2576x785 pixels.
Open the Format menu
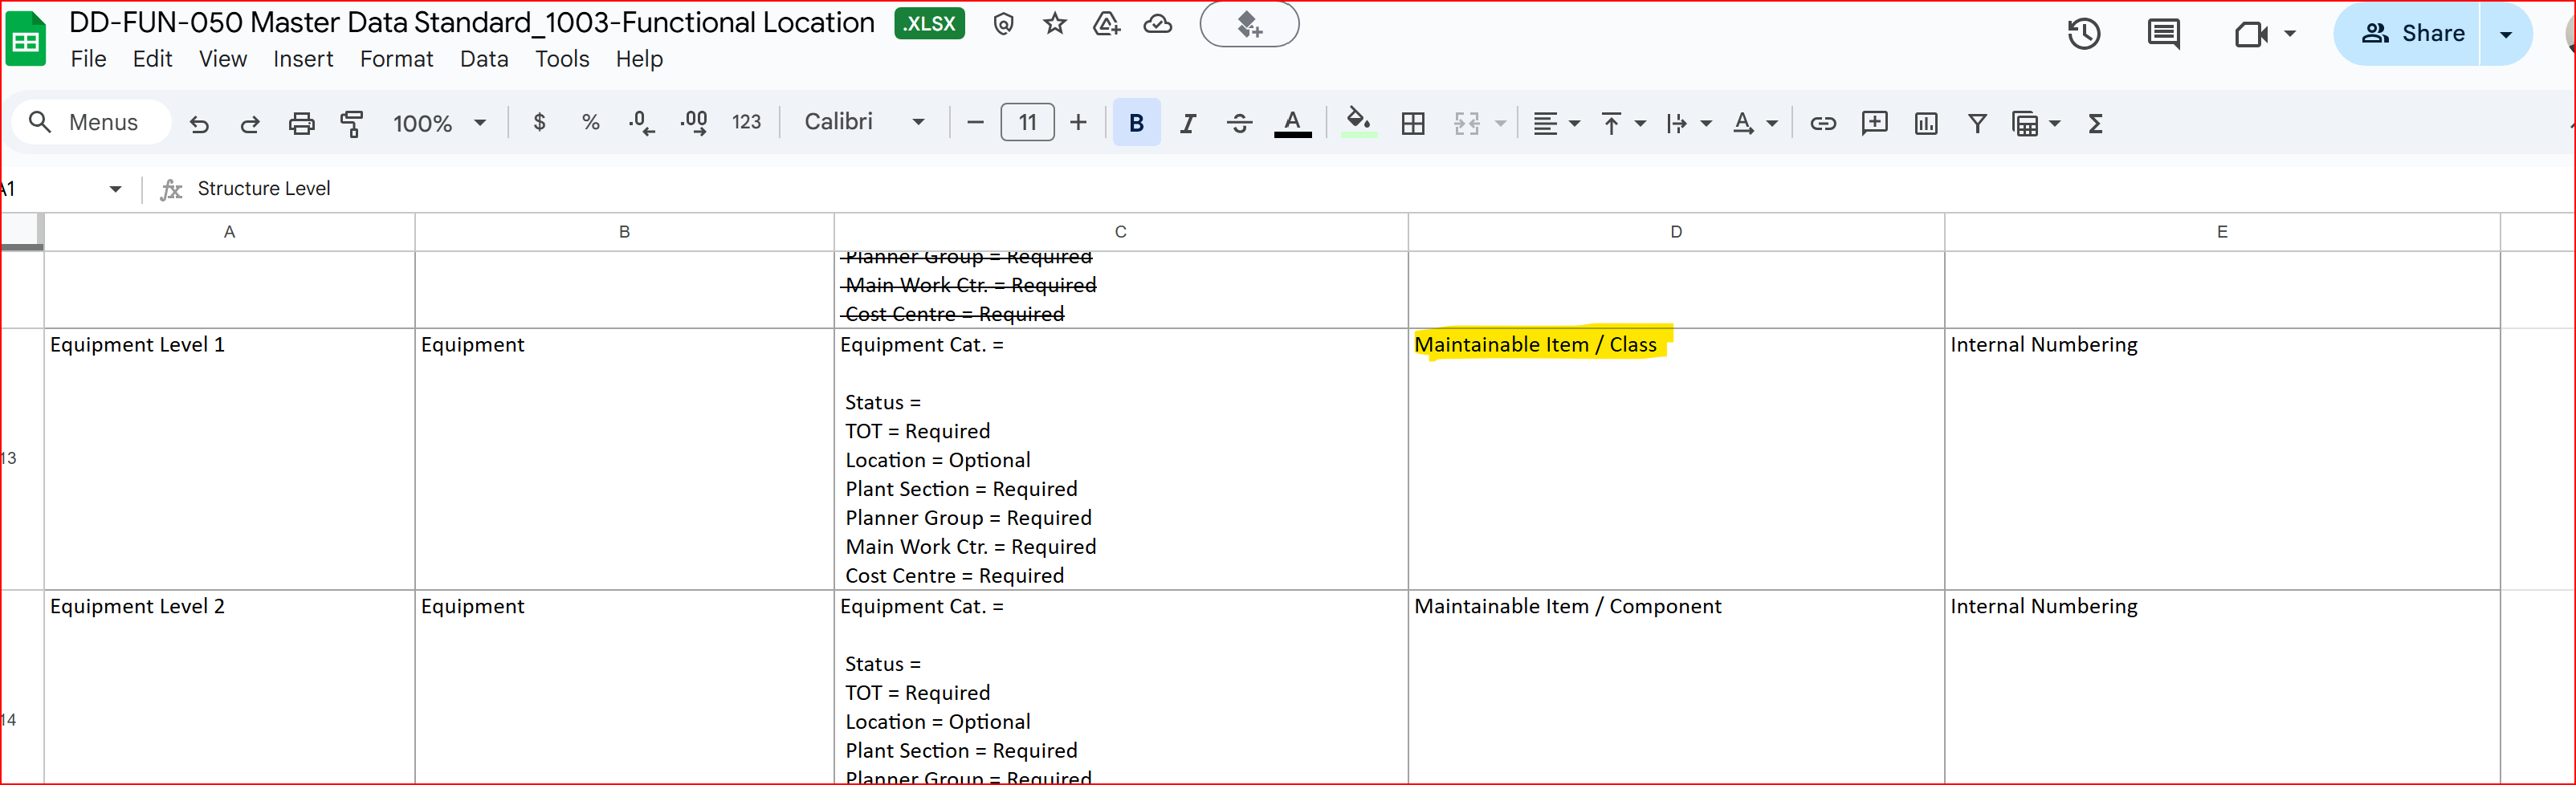(x=396, y=59)
